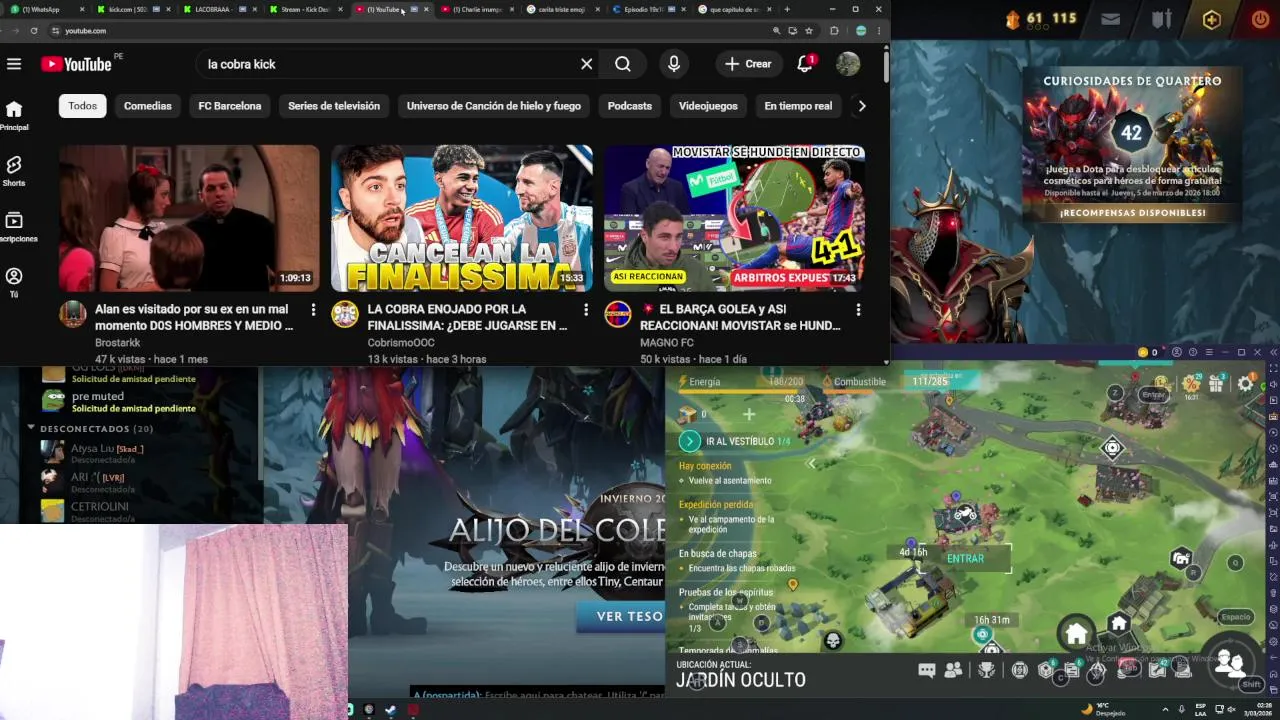Open Shorts in YouTube sidebar
This screenshot has width=1280, height=720.
(x=14, y=171)
